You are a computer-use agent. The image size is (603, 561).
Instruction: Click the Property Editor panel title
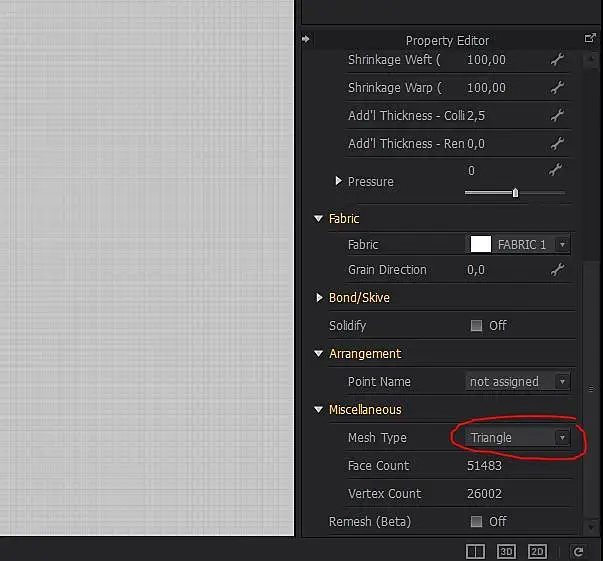click(x=447, y=40)
